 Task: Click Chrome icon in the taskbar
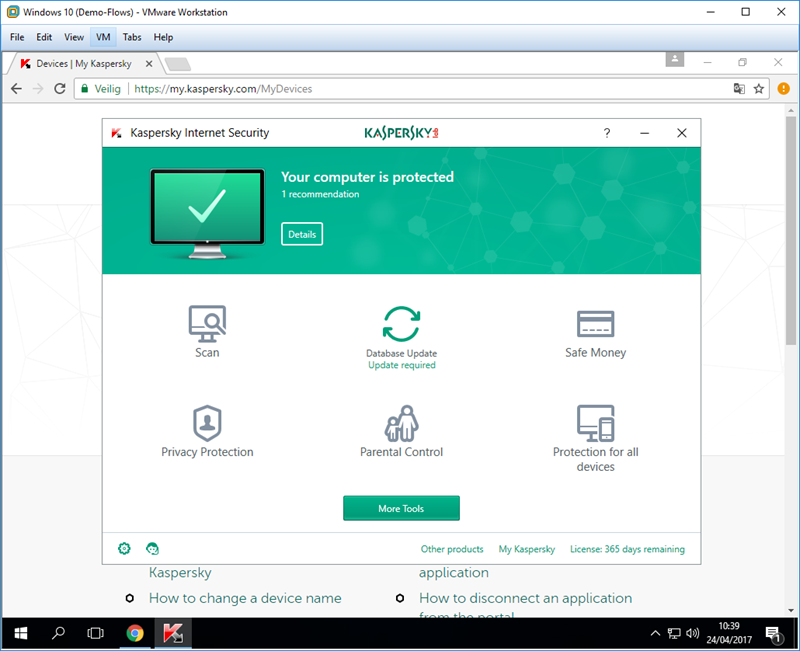(135, 633)
